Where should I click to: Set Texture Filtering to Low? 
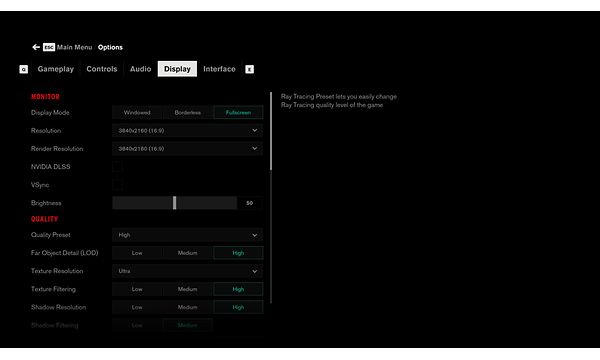(137, 289)
